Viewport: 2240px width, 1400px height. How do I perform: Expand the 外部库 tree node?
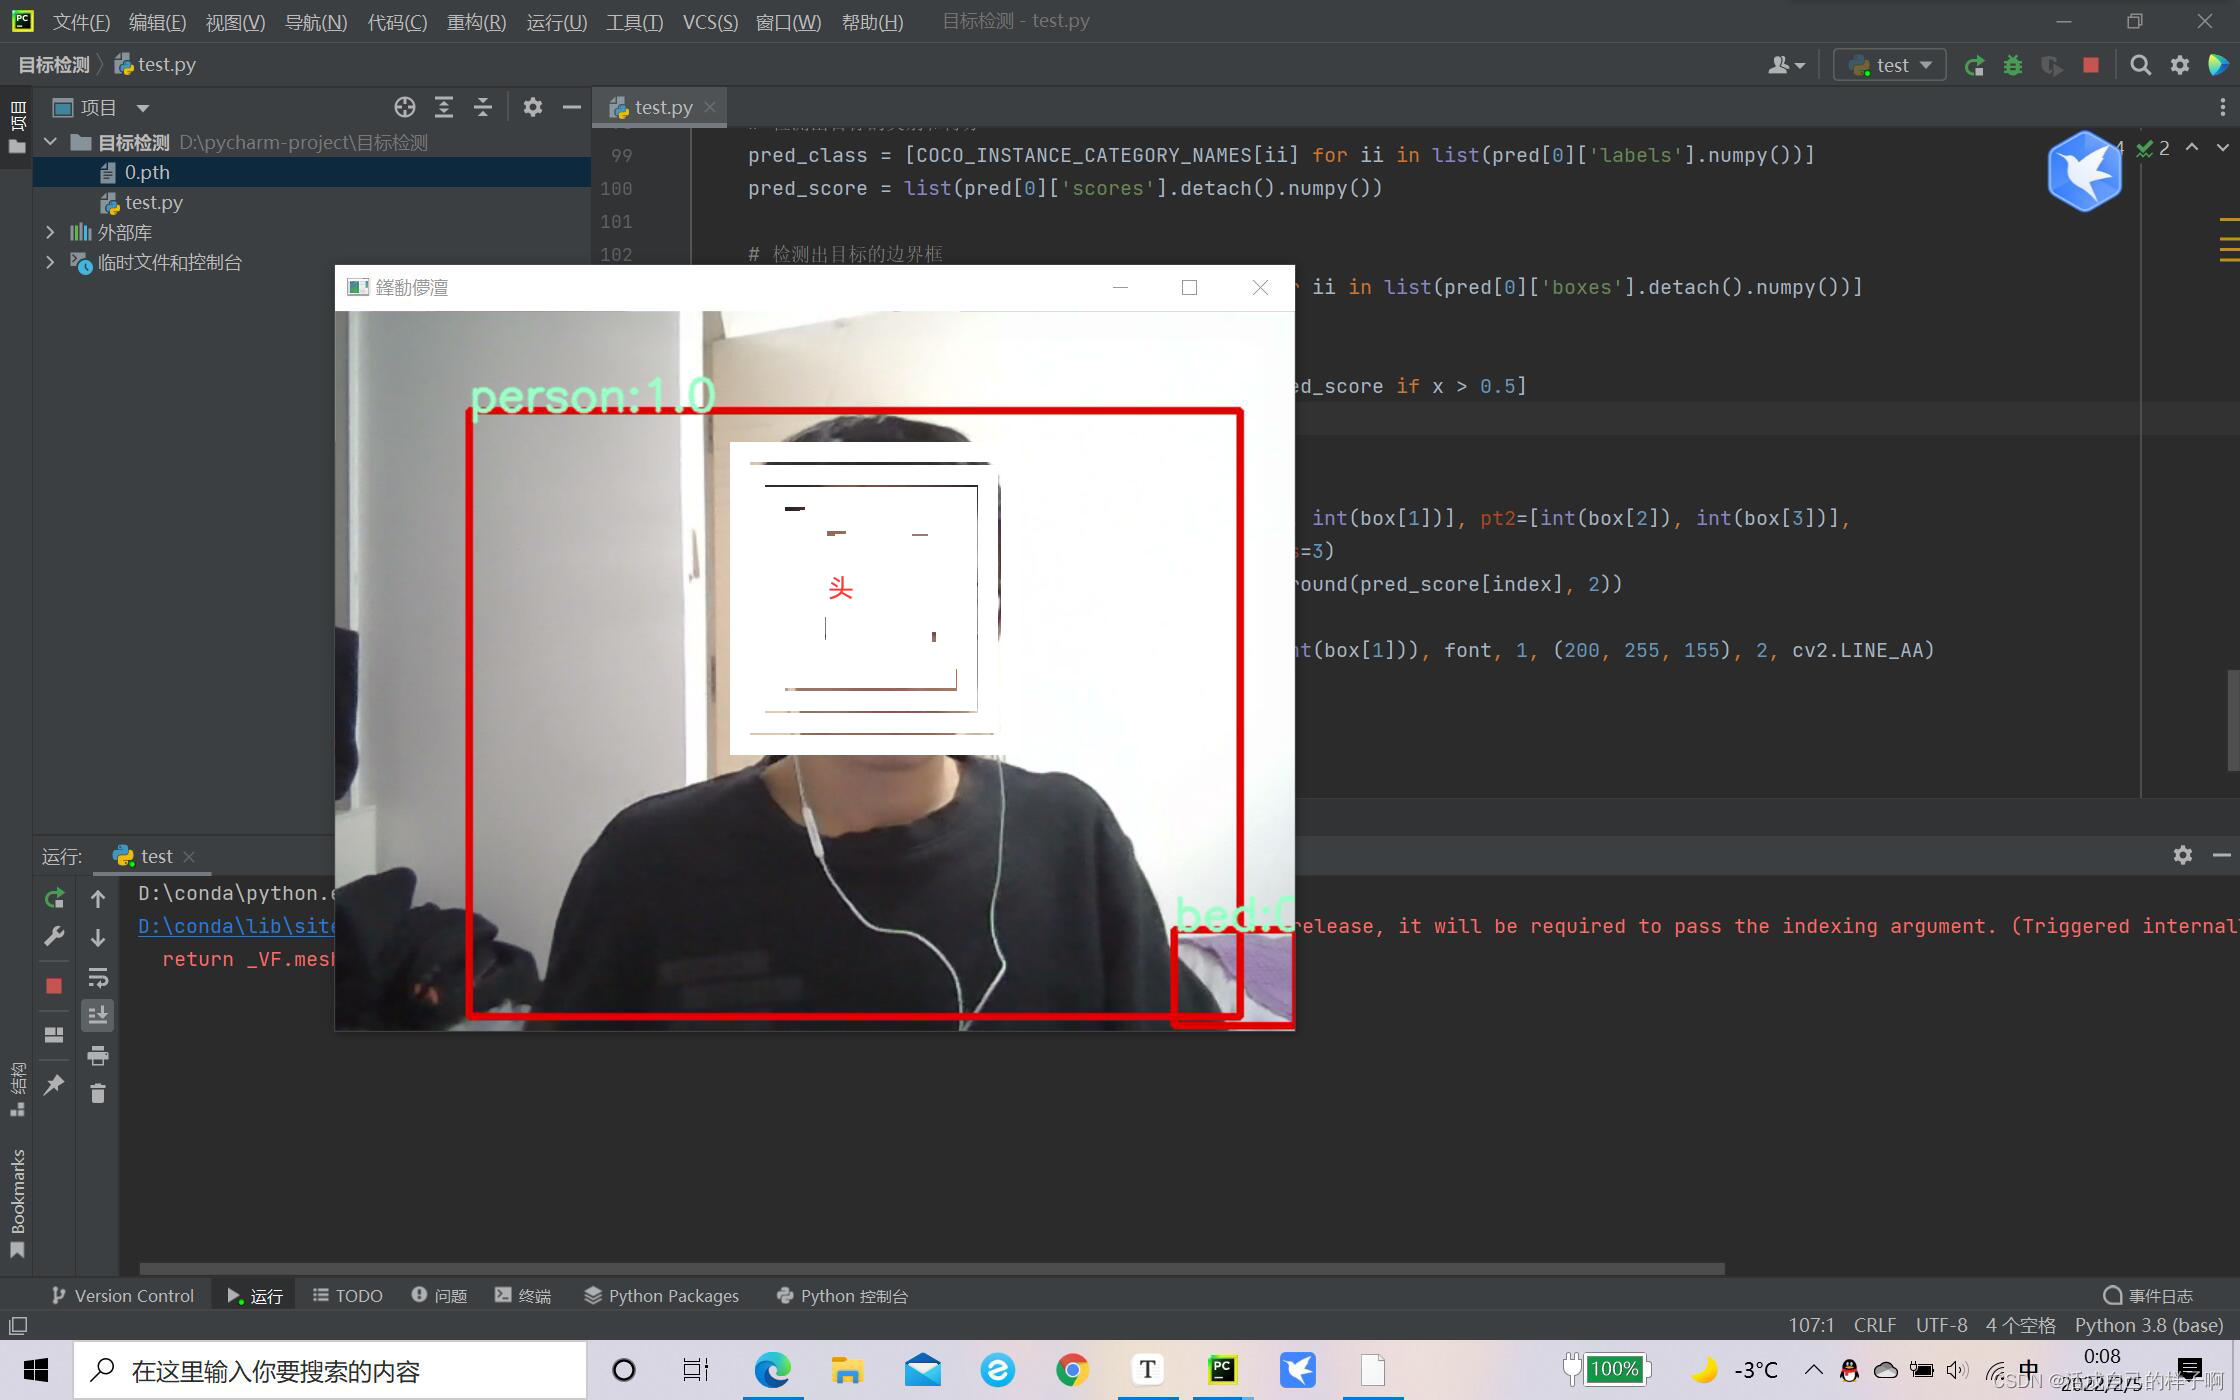[x=50, y=232]
